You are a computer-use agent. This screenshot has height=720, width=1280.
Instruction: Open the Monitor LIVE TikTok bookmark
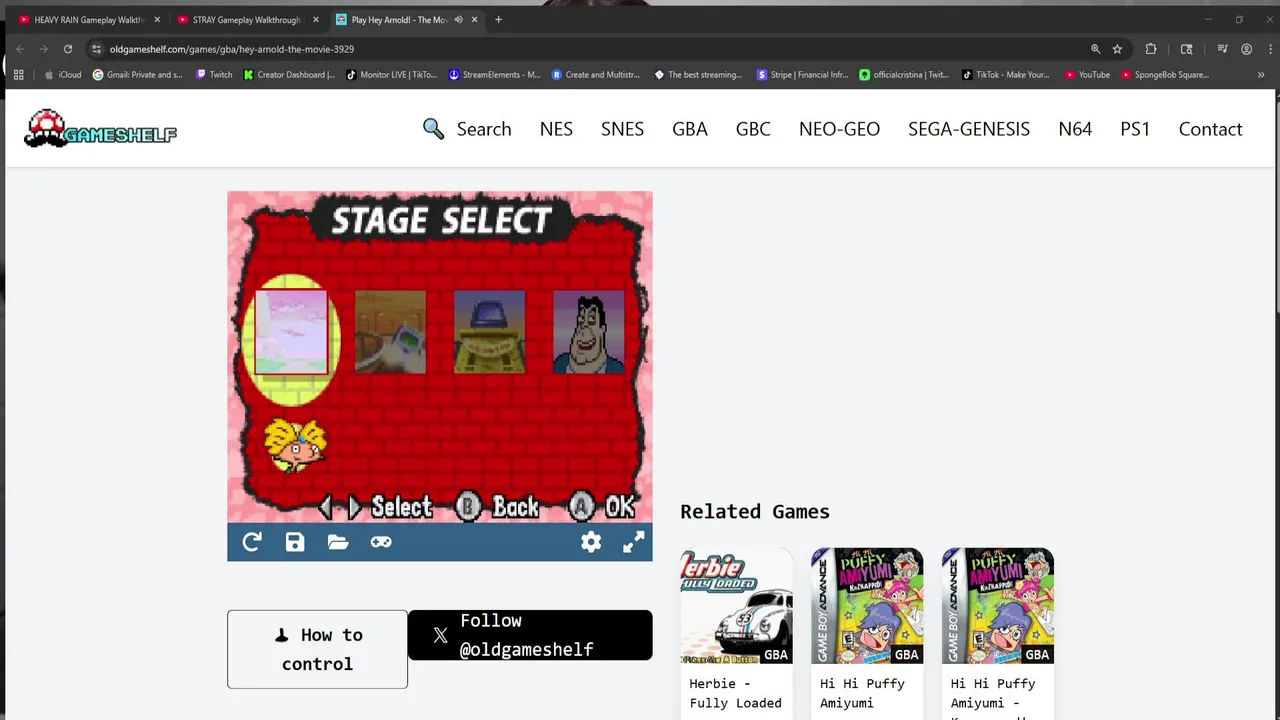pyautogui.click(x=392, y=75)
